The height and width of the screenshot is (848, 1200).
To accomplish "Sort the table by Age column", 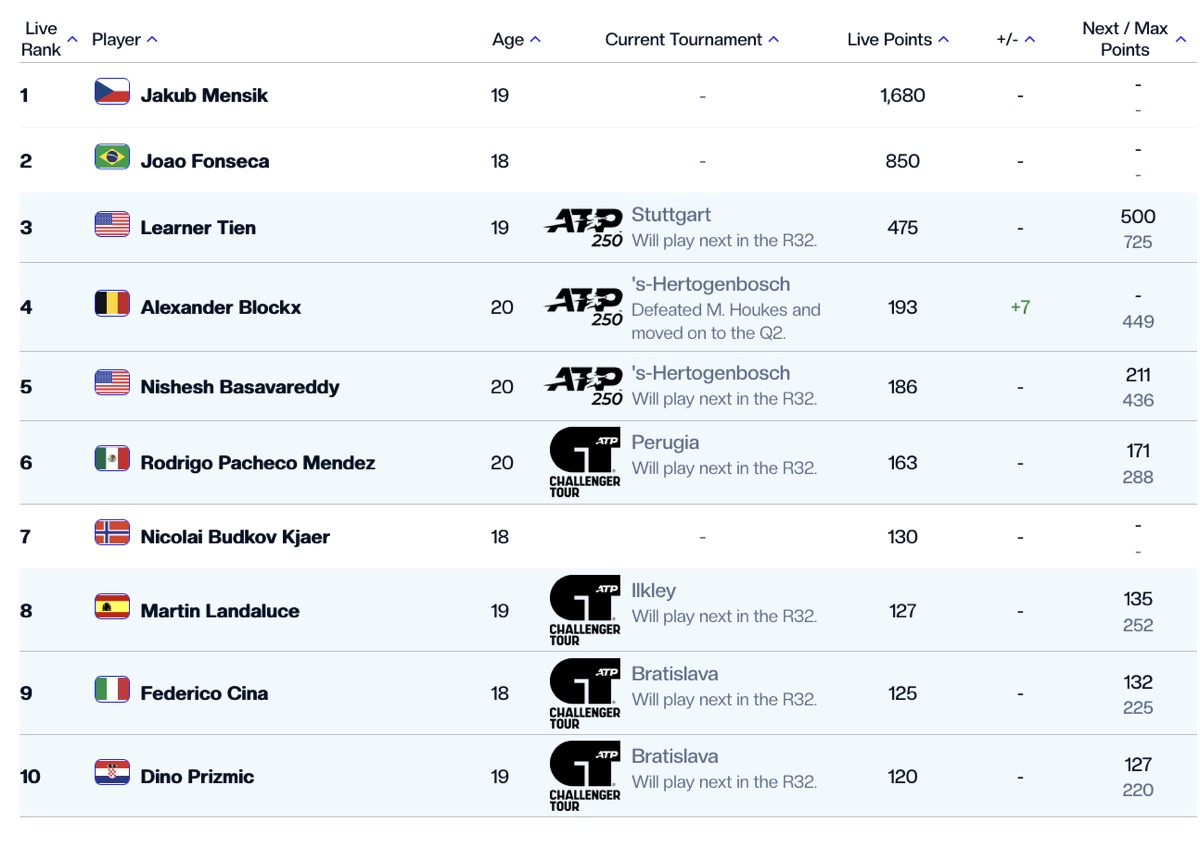I will (516, 39).
